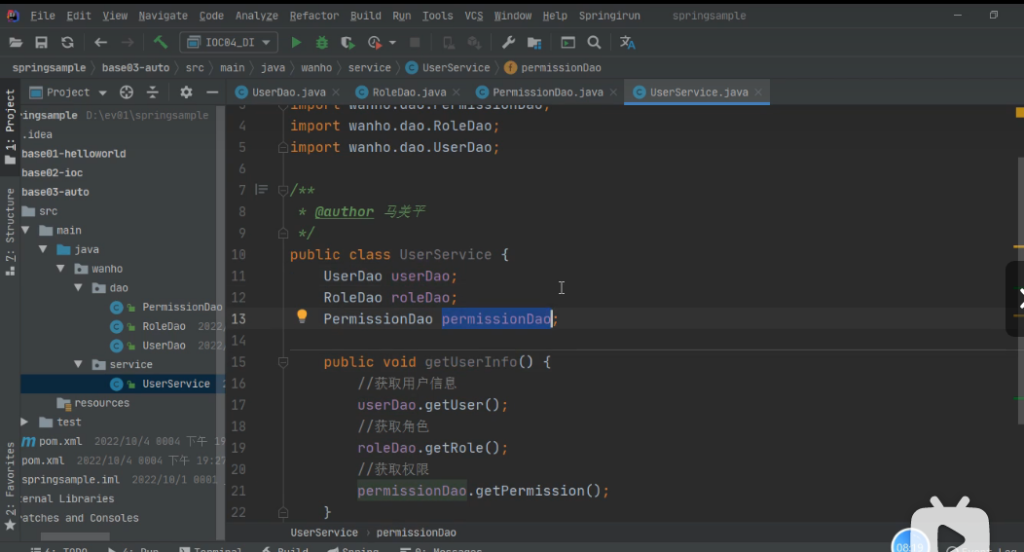Toggle the Favorites tool window side tab
Viewport: 1024px width, 552px height.
pyautogui.click(x=10, y=485)
